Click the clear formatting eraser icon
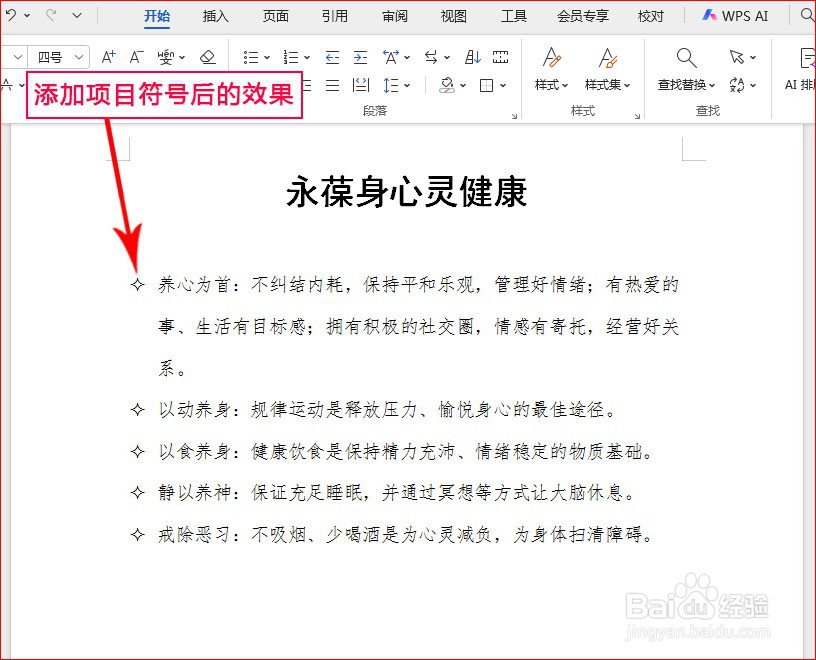 [x=208, y=58]
